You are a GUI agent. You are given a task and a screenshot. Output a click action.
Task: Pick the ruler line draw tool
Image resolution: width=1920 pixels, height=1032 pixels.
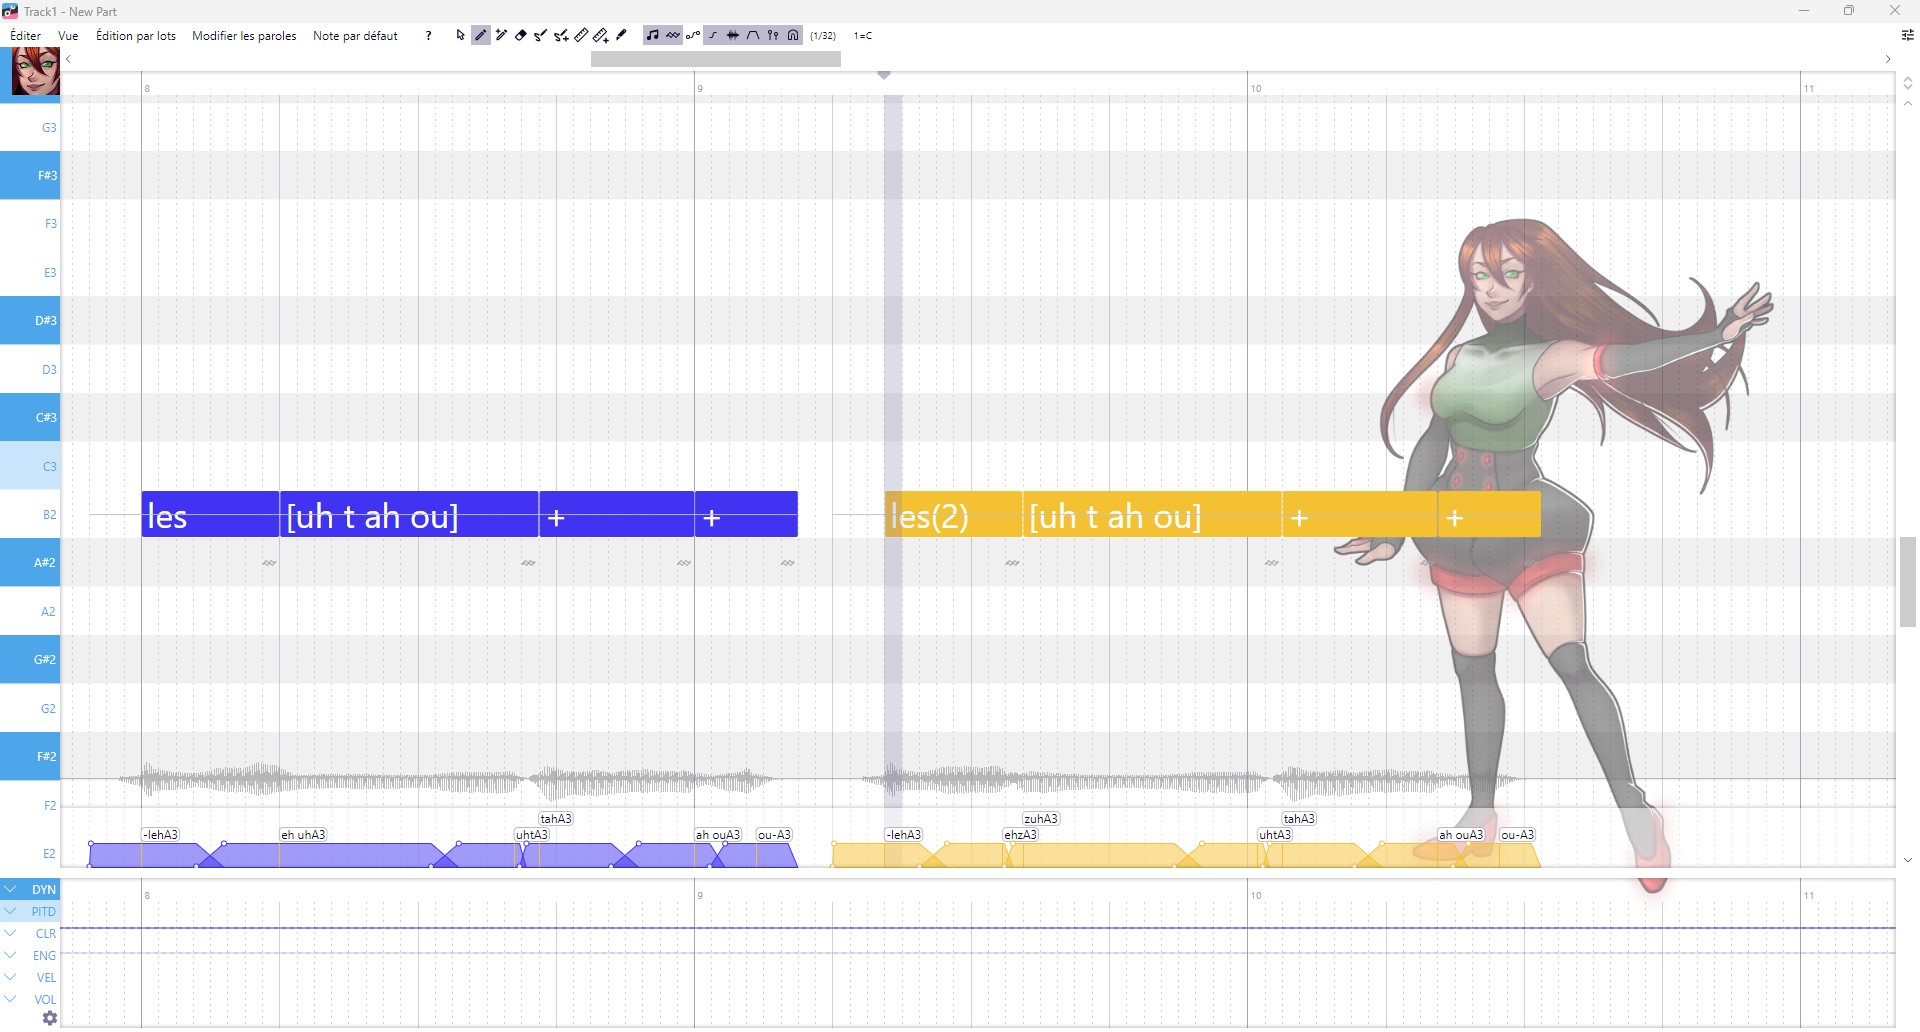click(581, 35)
